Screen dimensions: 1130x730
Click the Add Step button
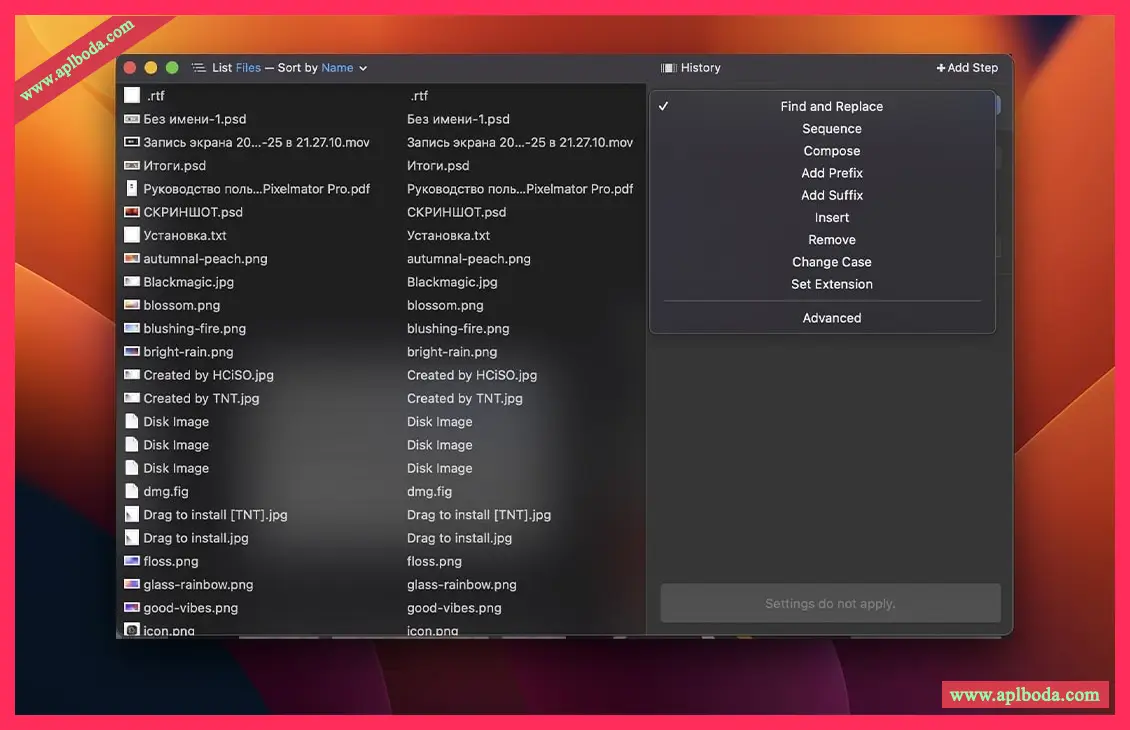(967, 68)
